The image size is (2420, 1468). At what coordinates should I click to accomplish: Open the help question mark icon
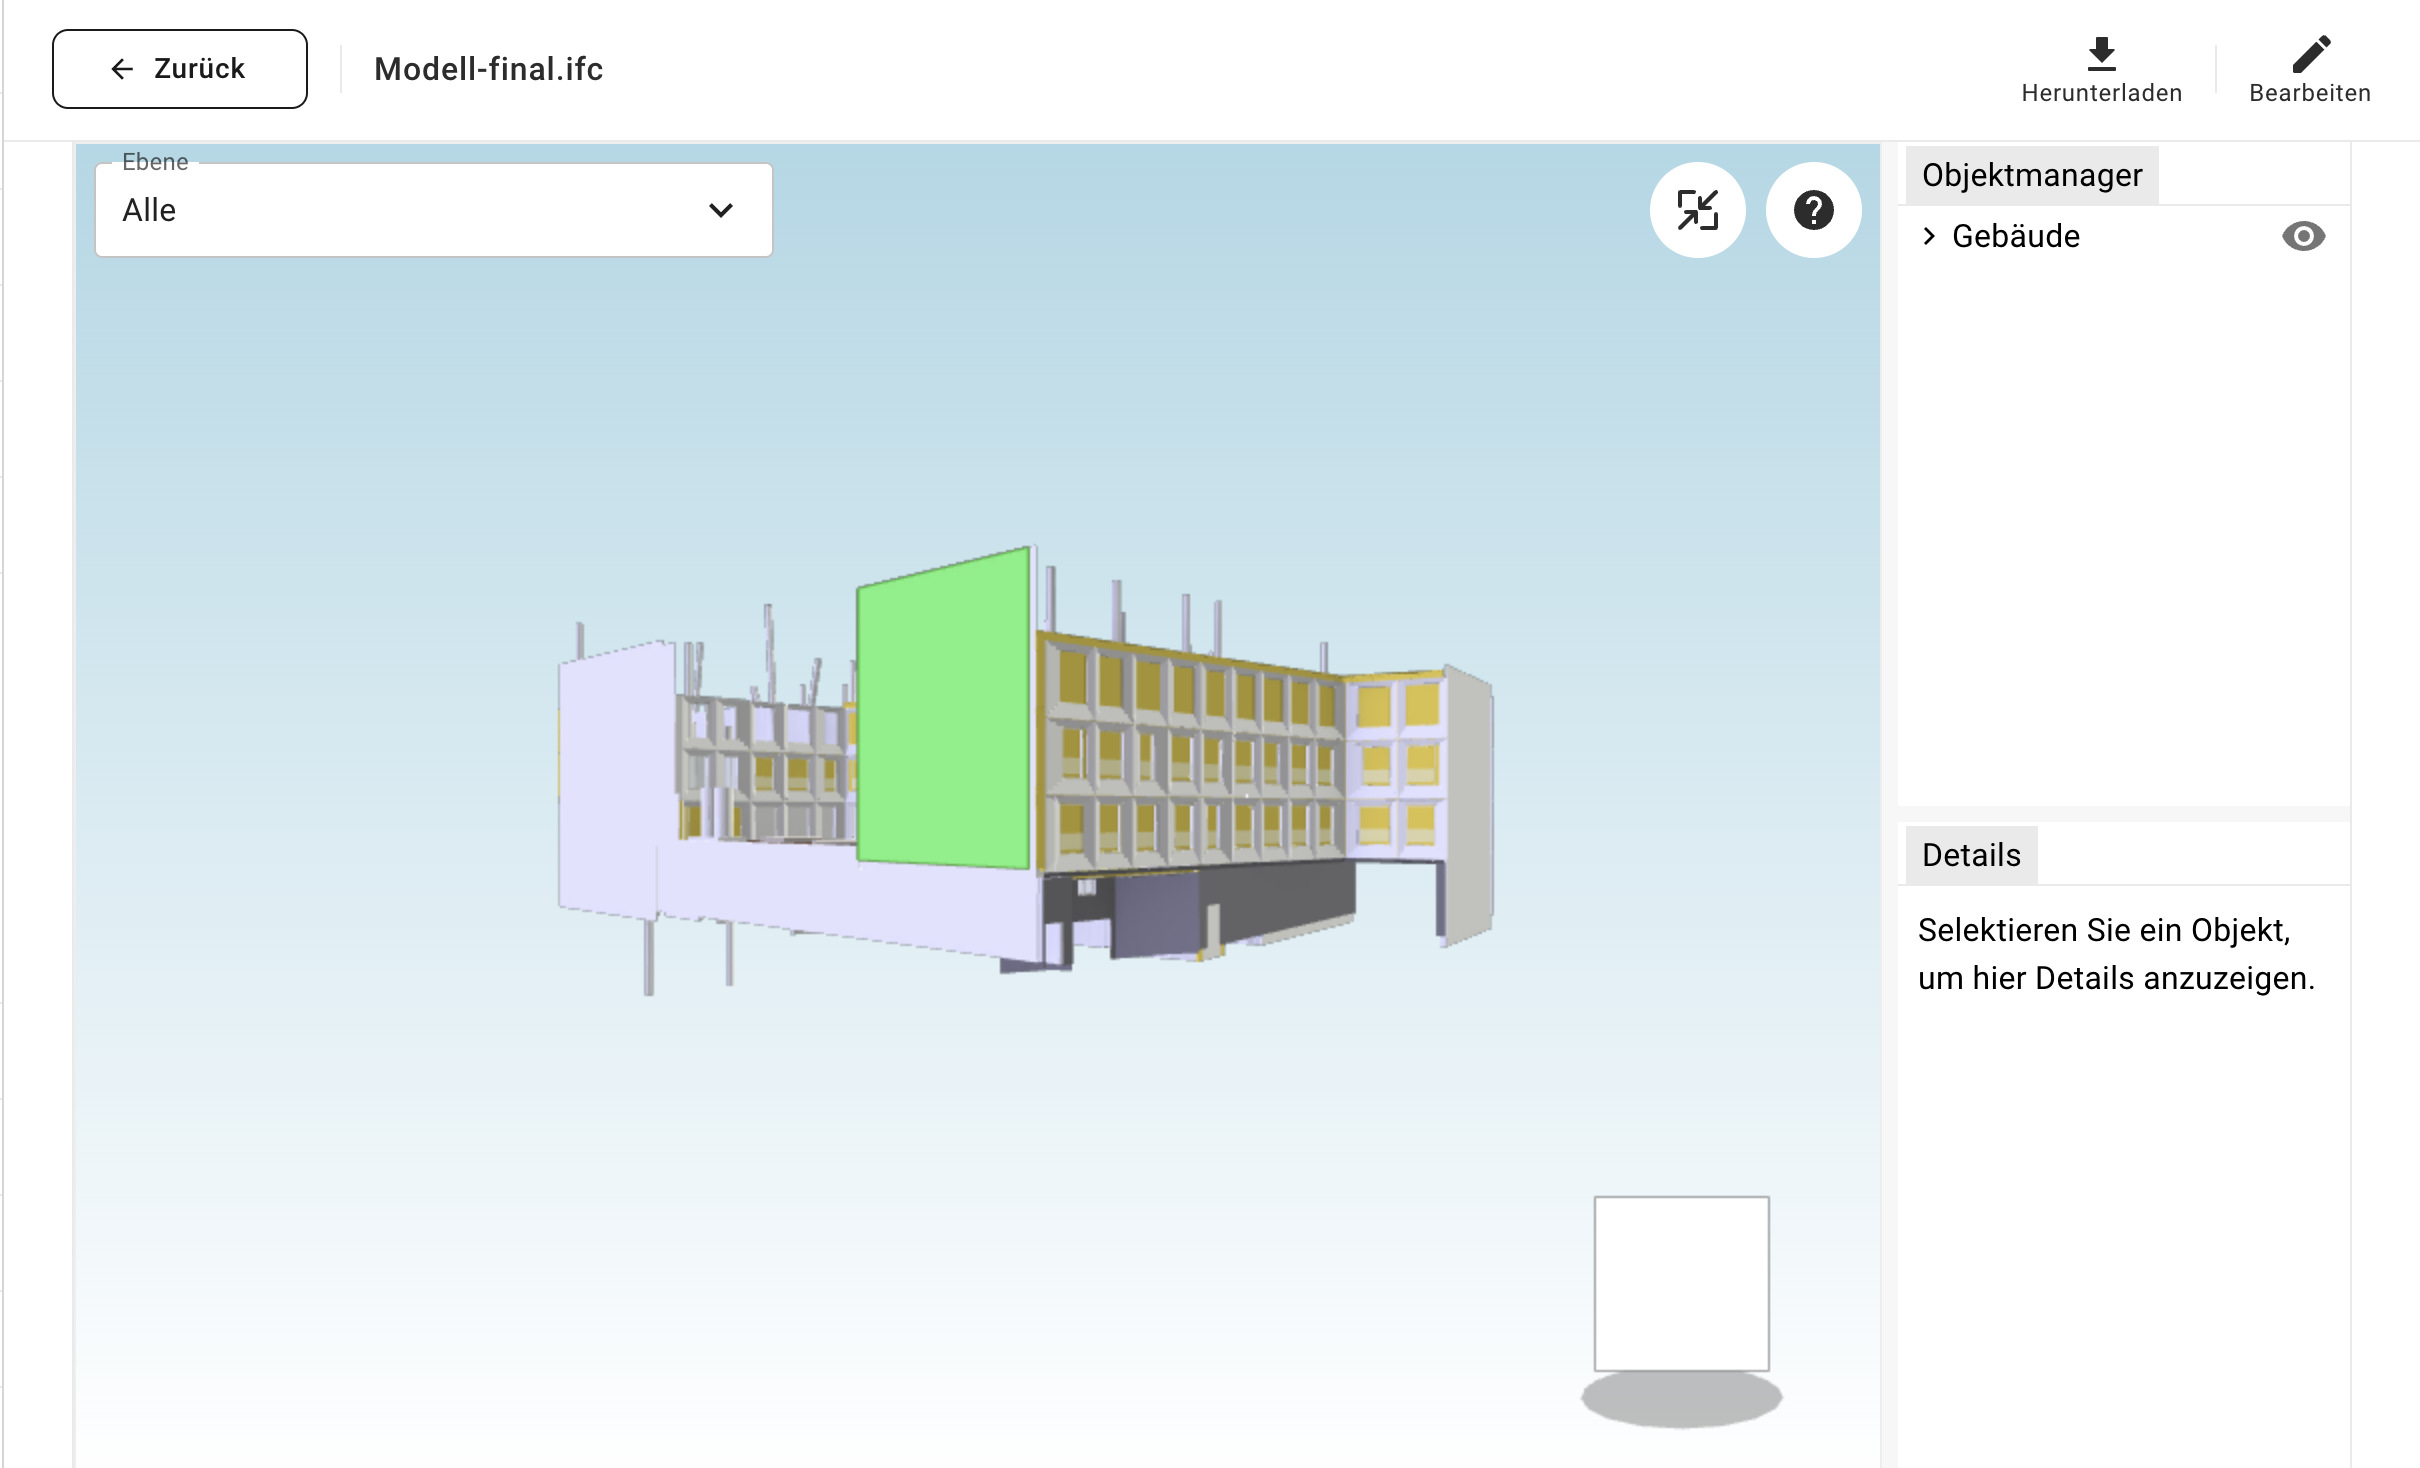[x=1813, y=210]
